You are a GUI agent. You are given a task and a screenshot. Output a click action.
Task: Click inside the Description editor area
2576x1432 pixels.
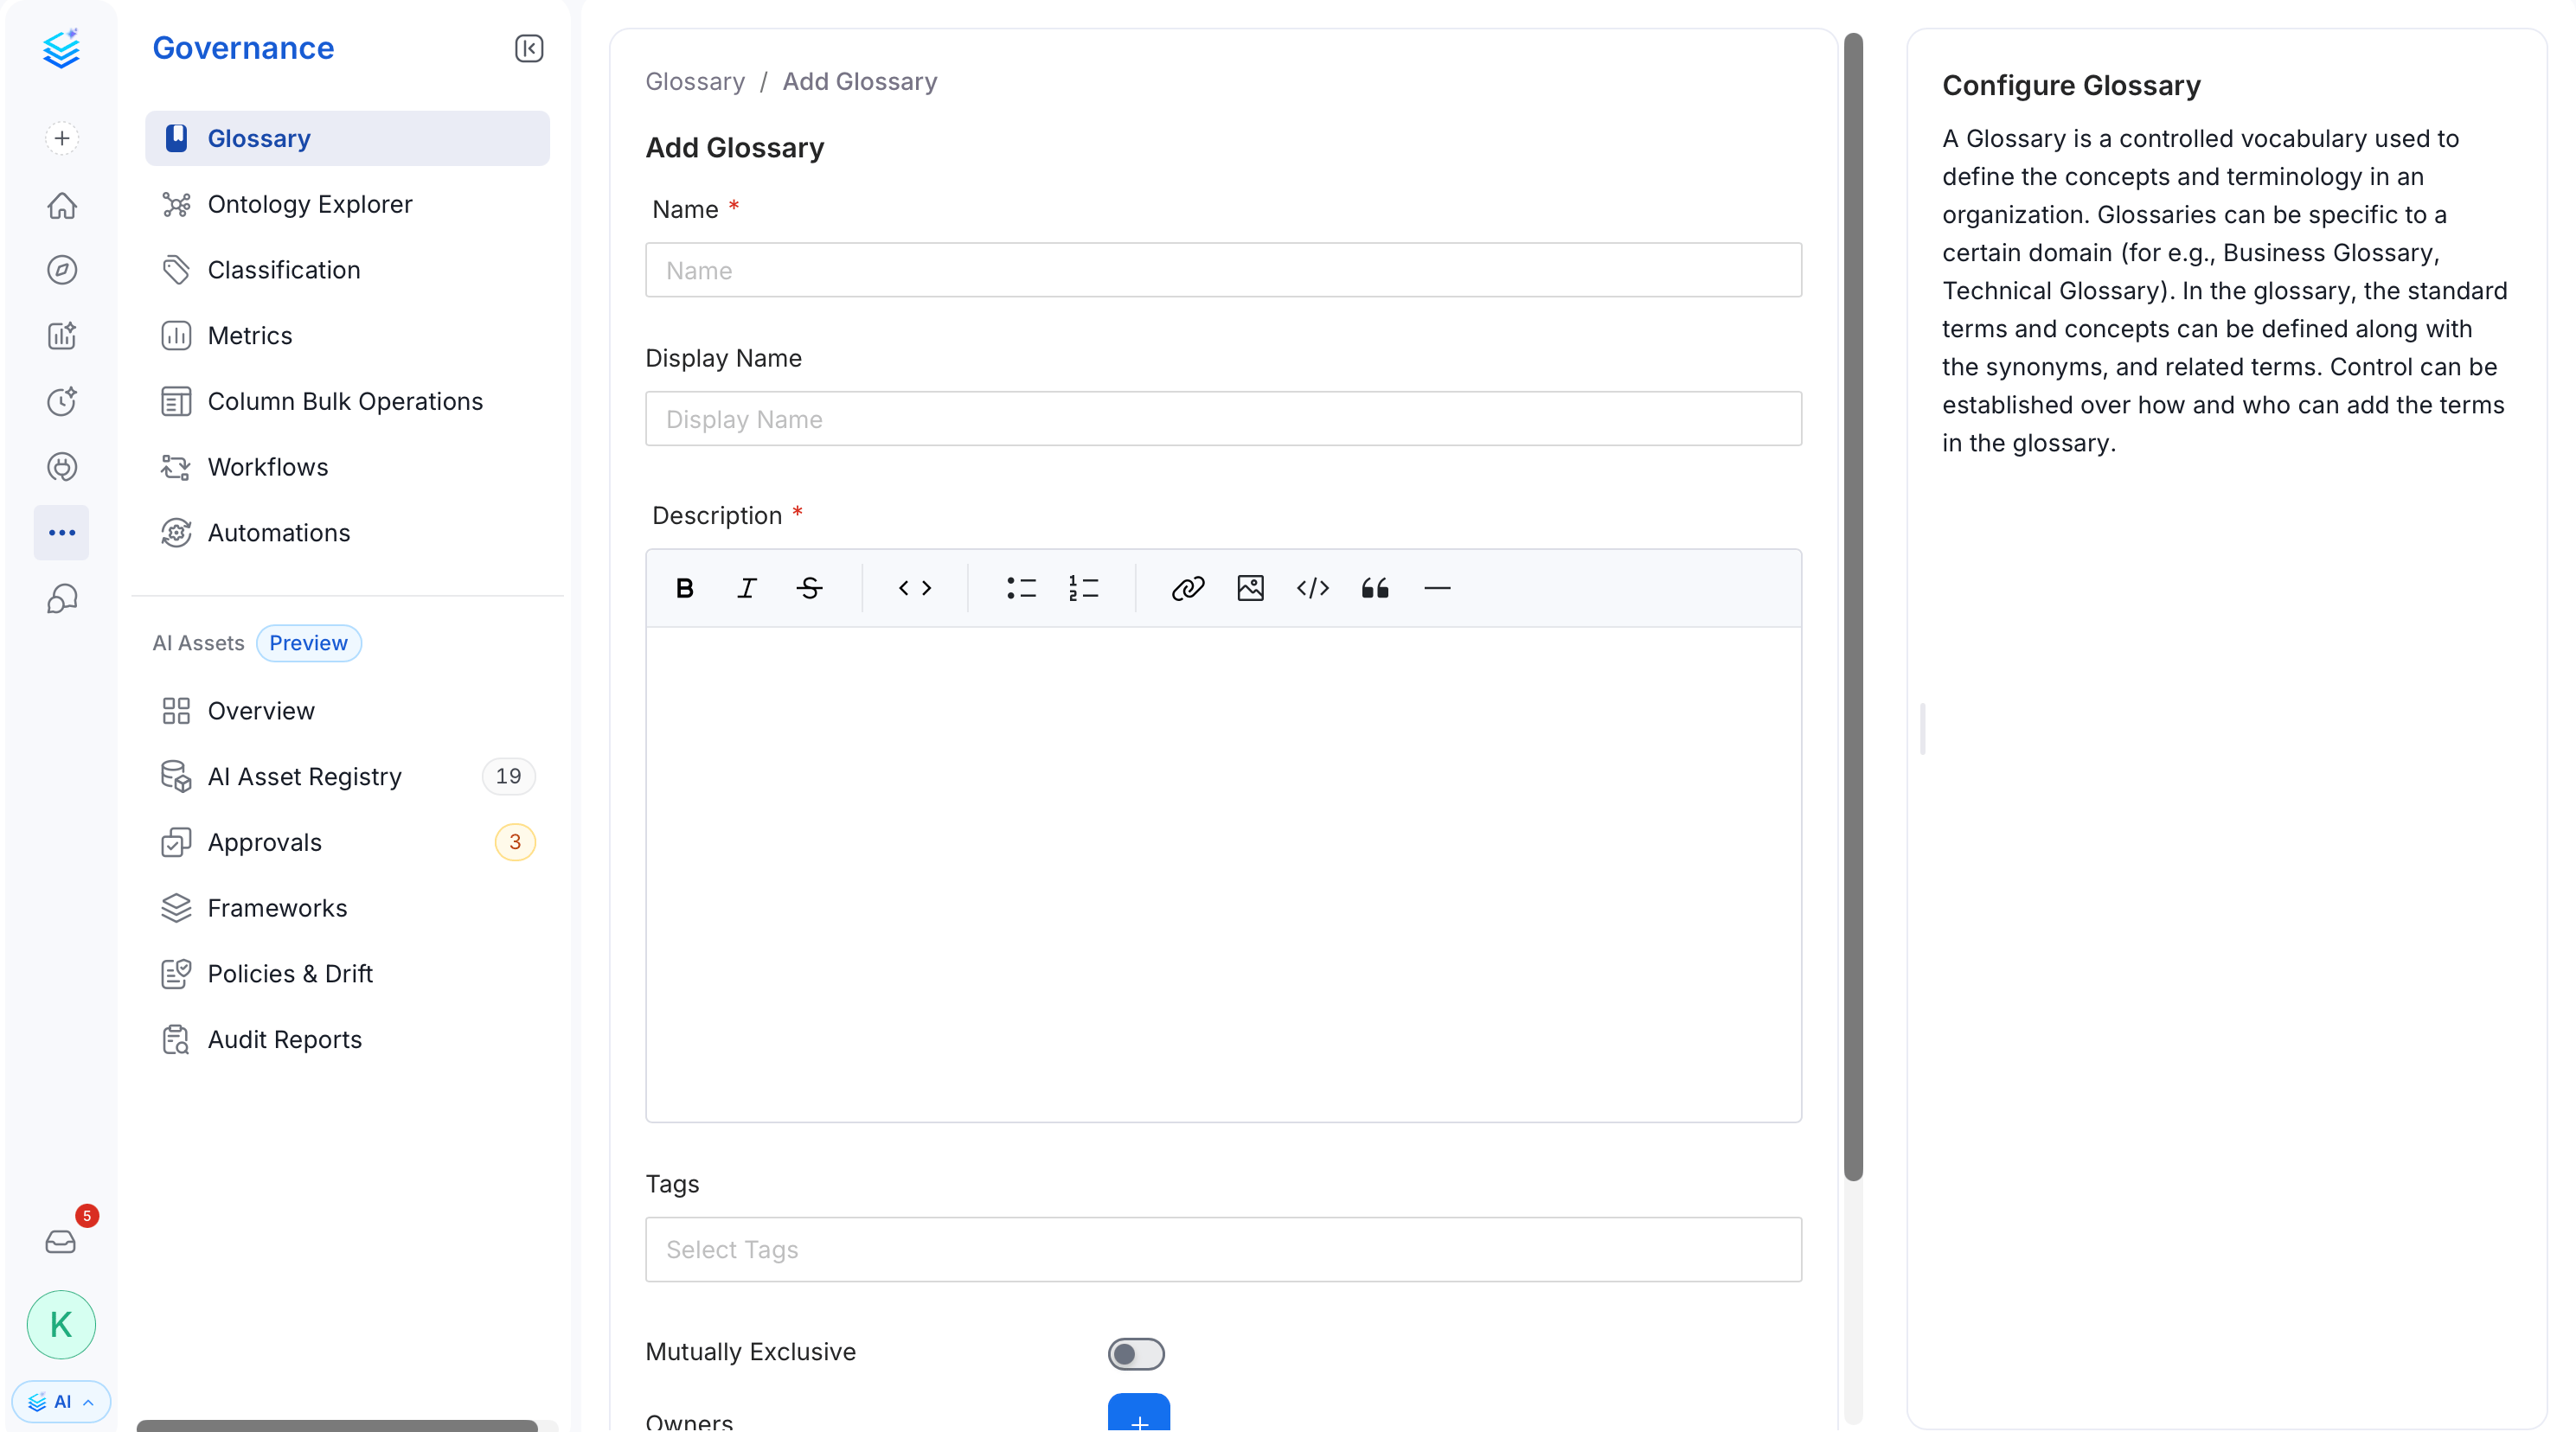point(1223,874)
